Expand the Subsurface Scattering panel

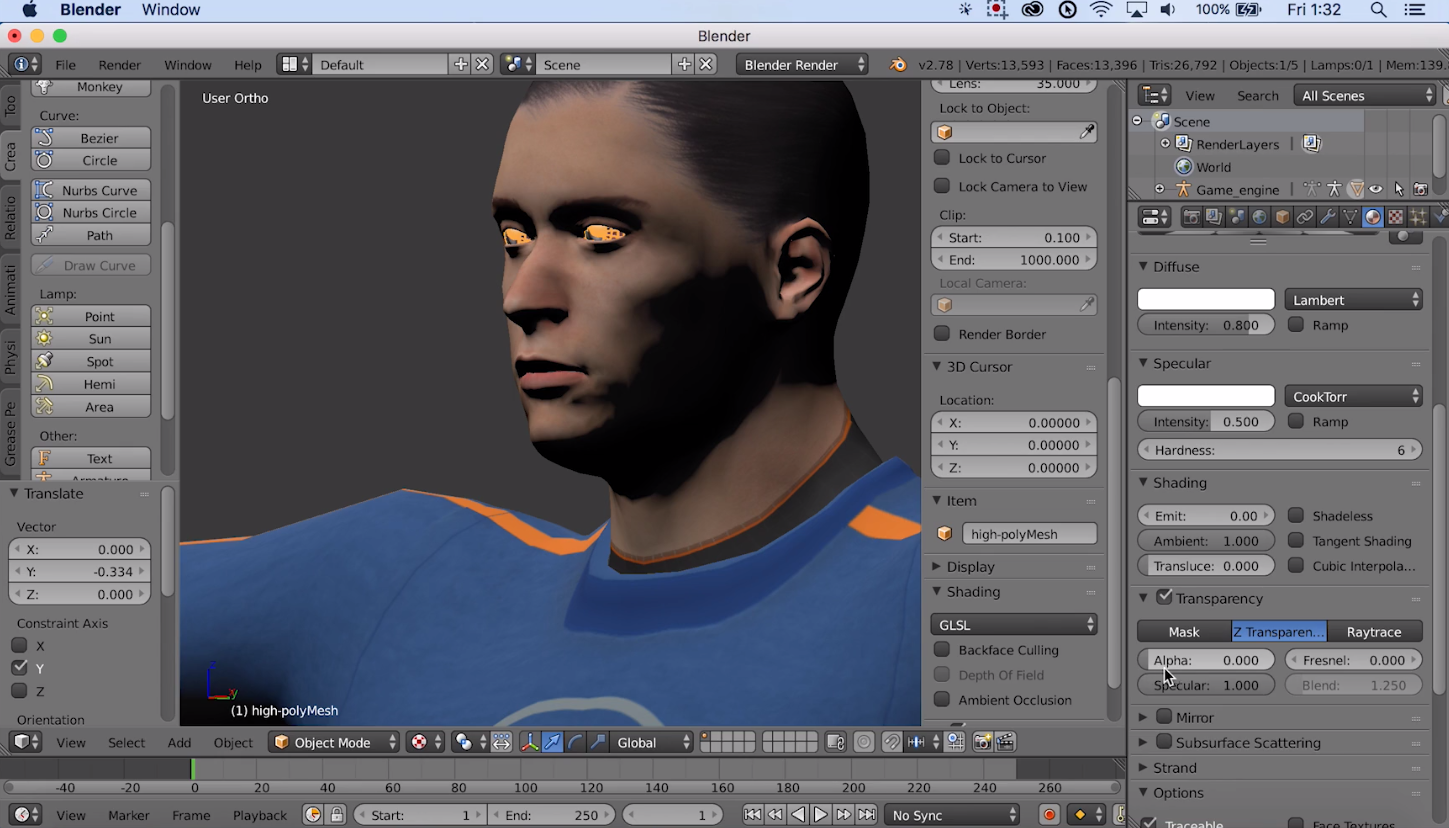point(1143,742)
